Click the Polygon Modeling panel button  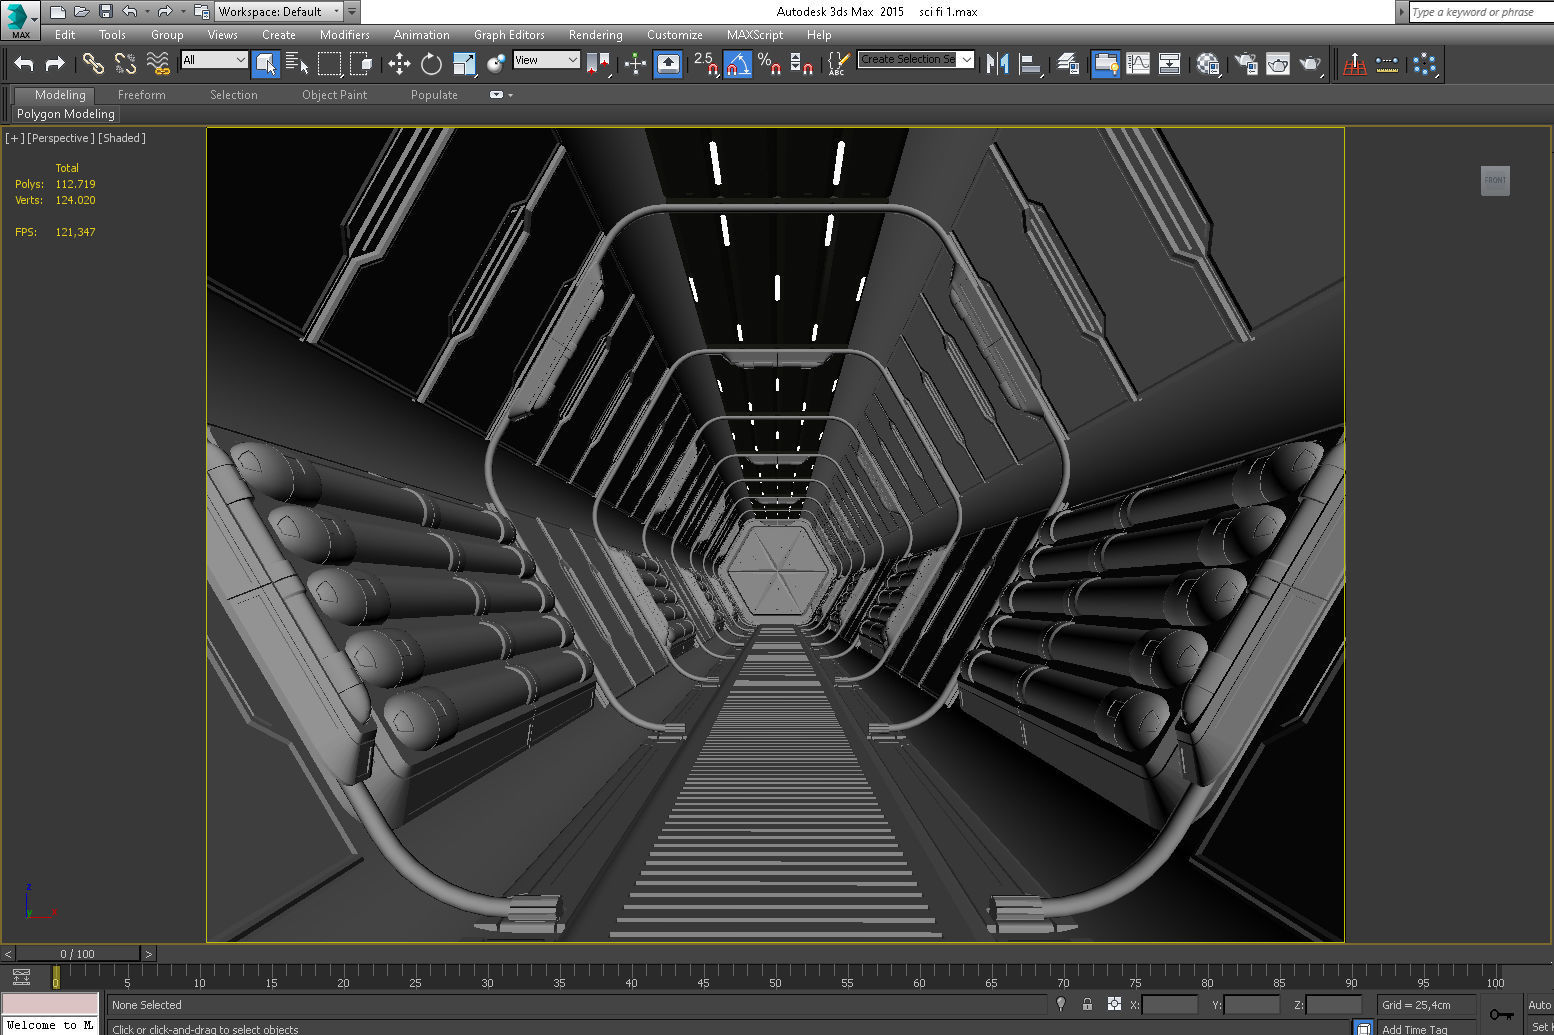click(x=65, y=114)
